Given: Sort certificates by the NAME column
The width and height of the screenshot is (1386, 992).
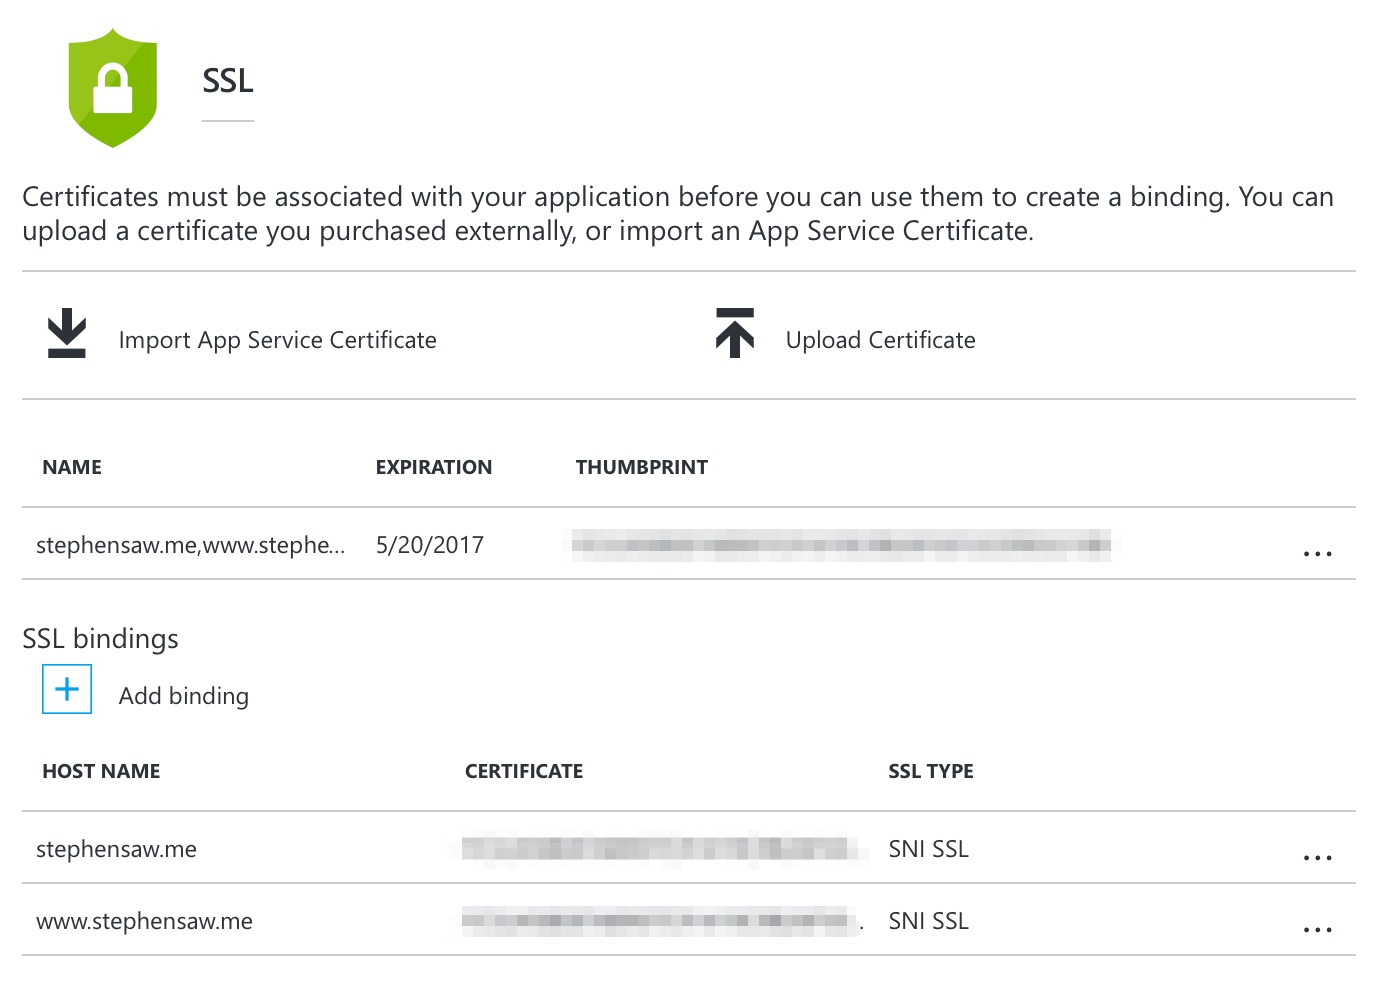Looking at the screenshot, I should pos(71,466).
